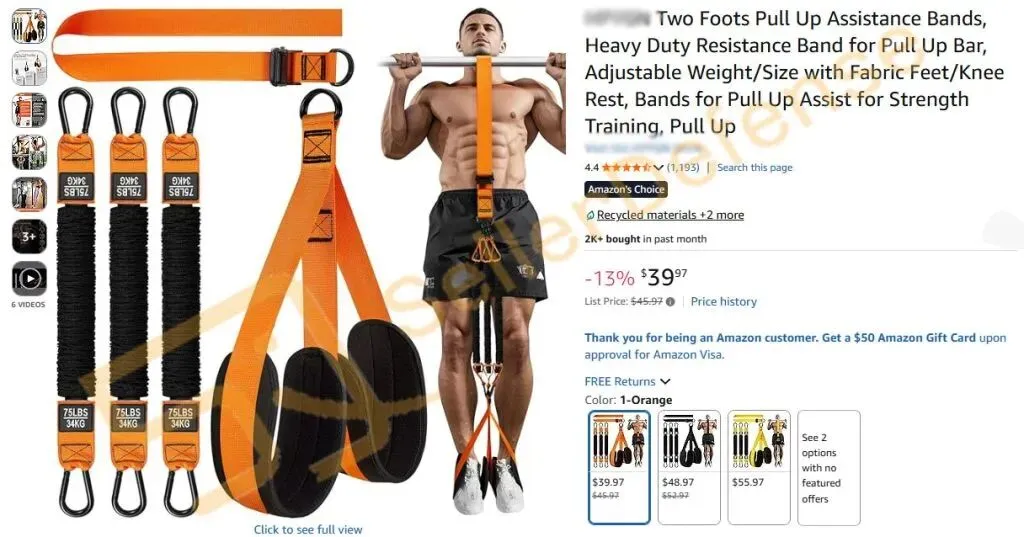
Task: Choose the black color option at $48.97
Action: tap(689, 468)
